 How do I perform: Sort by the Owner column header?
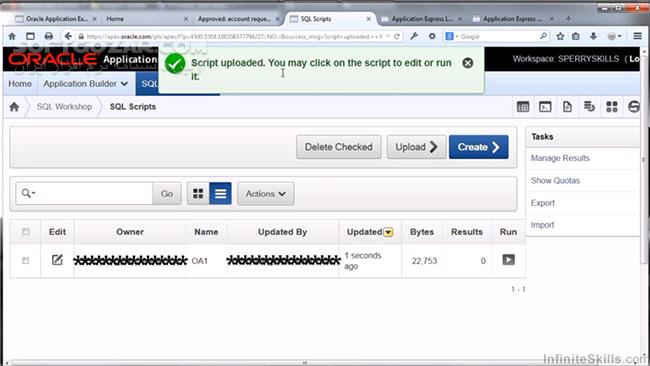click(130, 232)
